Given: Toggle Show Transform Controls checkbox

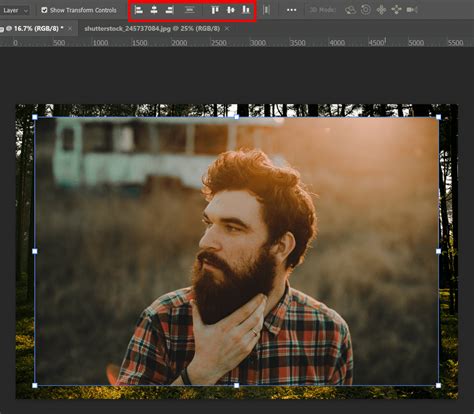Looking at the screenshot, I should tap(44, 10).
